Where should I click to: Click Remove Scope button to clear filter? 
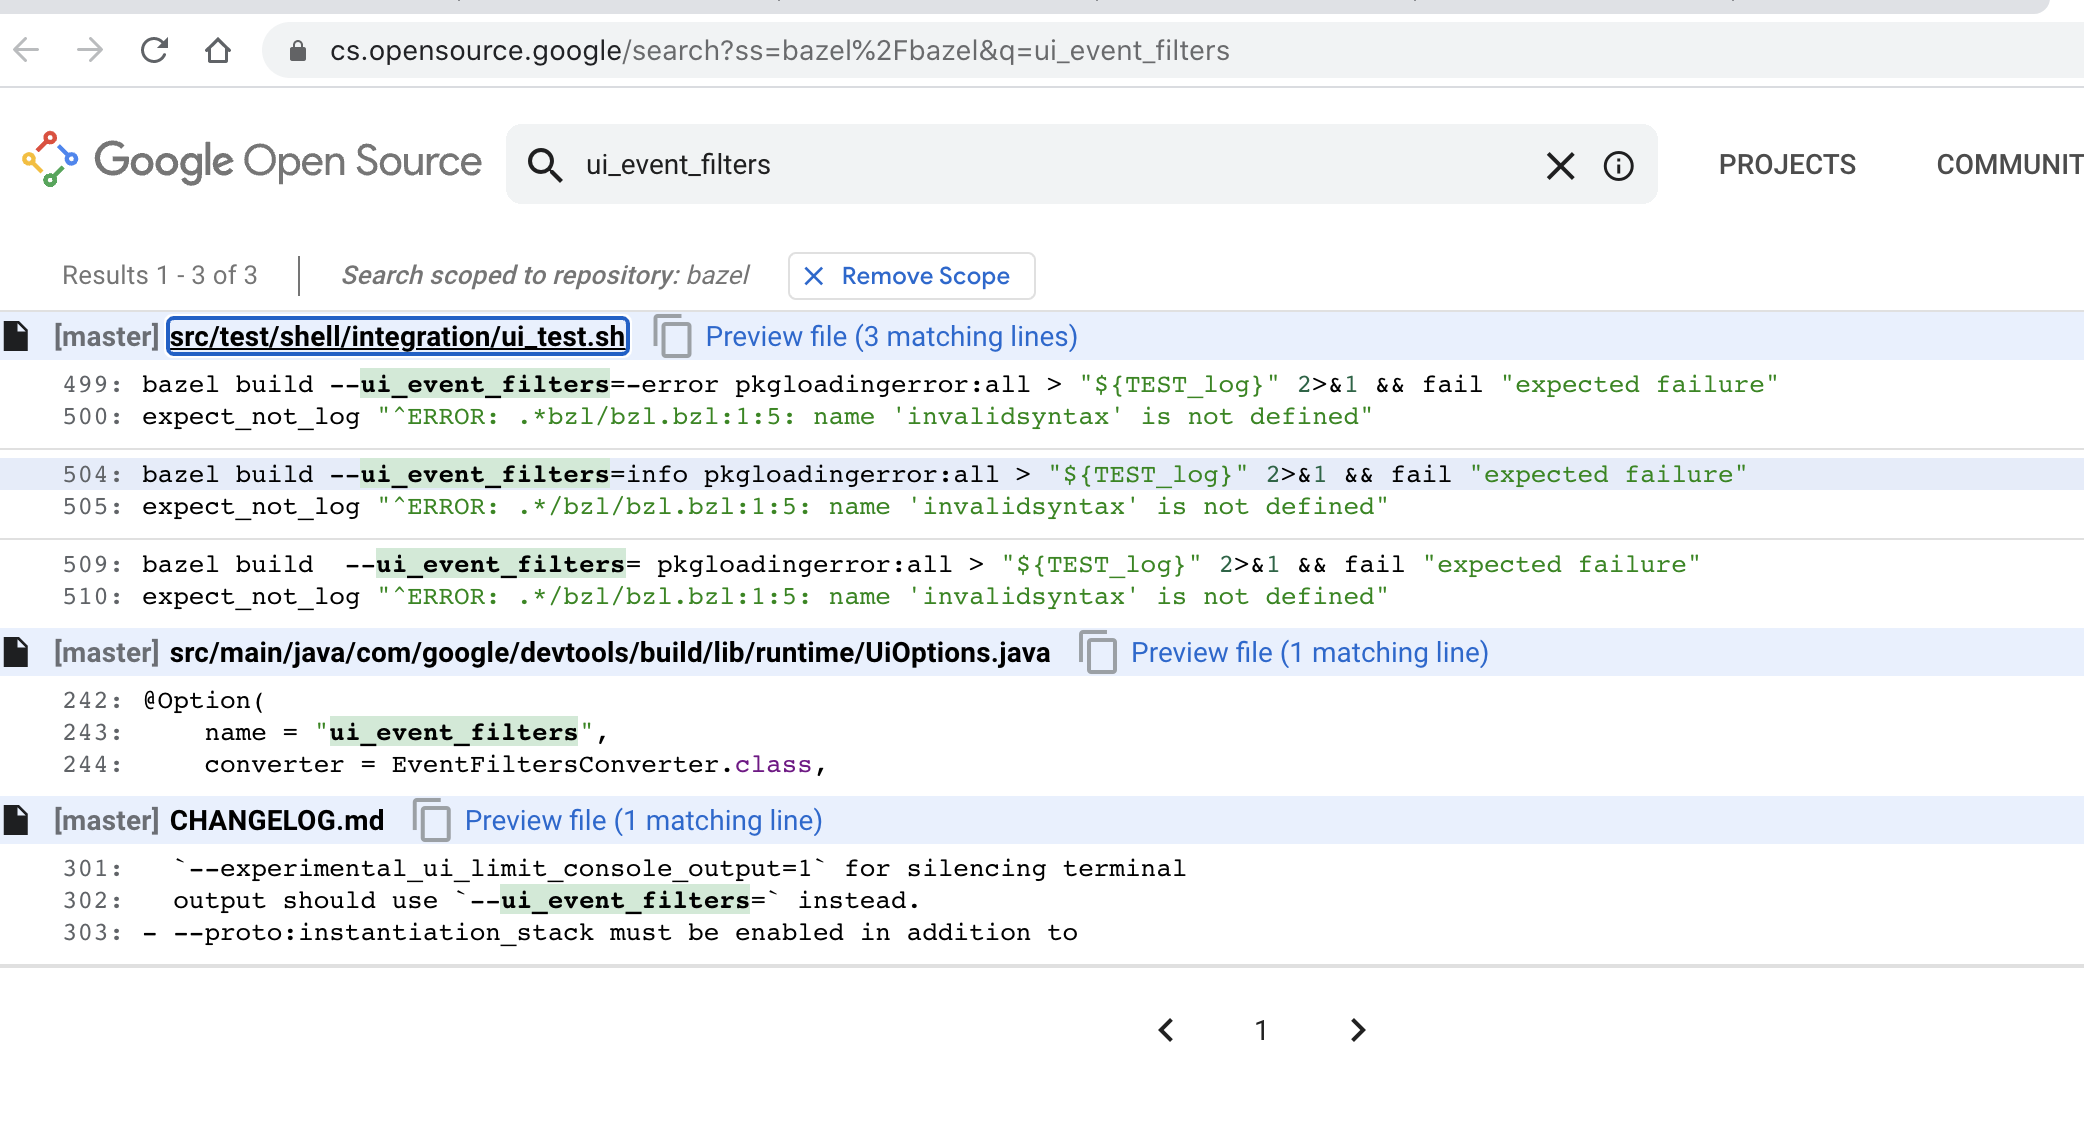[x=909, y=276]
